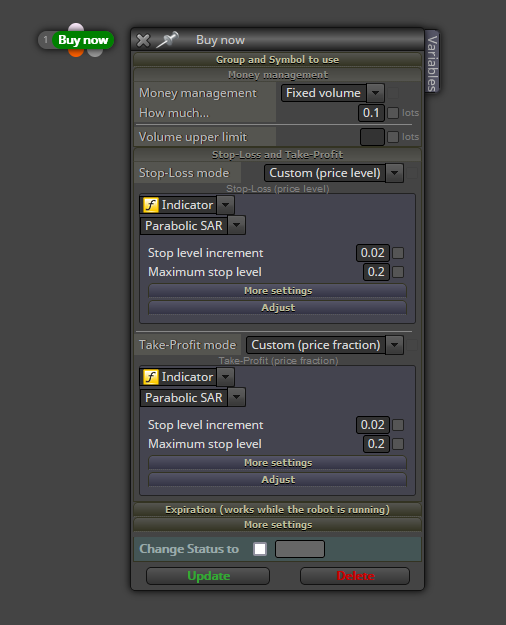Close the Buy now panel with X icon
The height and width of the screenshot is (625, 506).
pos(143,40)
